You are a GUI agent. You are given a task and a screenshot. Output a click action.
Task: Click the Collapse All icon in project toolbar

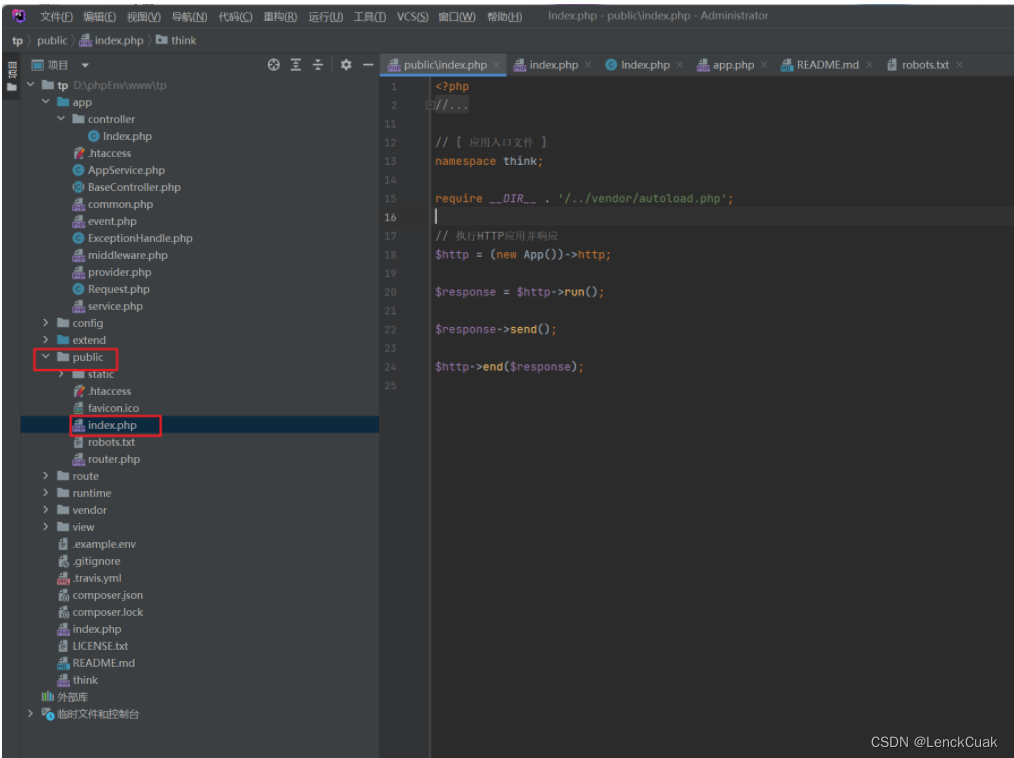click(x=318, y=65)
